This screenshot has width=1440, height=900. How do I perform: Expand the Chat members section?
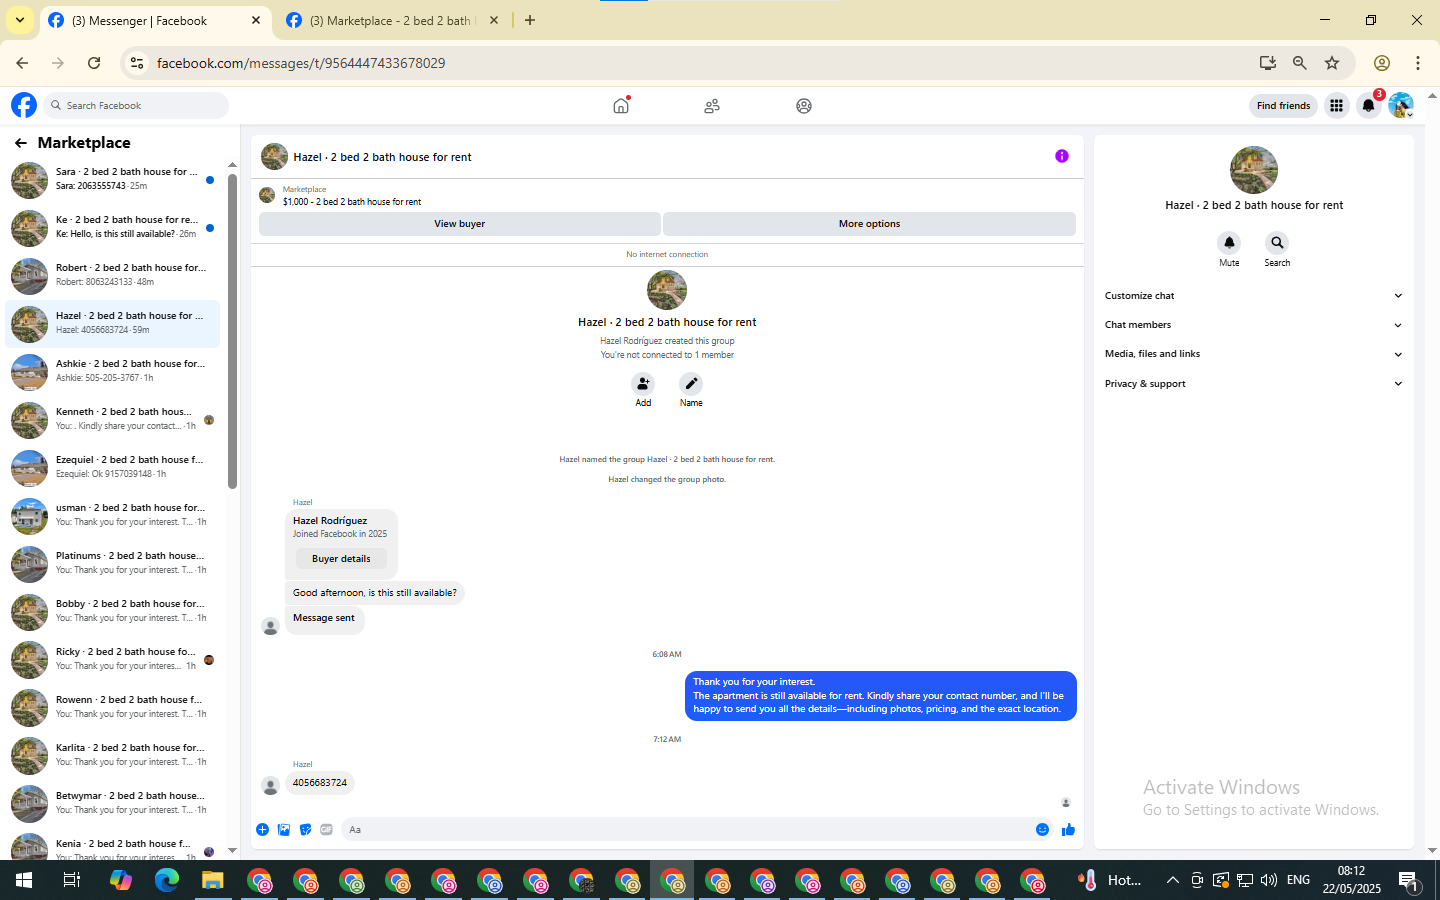[1253, 325]
